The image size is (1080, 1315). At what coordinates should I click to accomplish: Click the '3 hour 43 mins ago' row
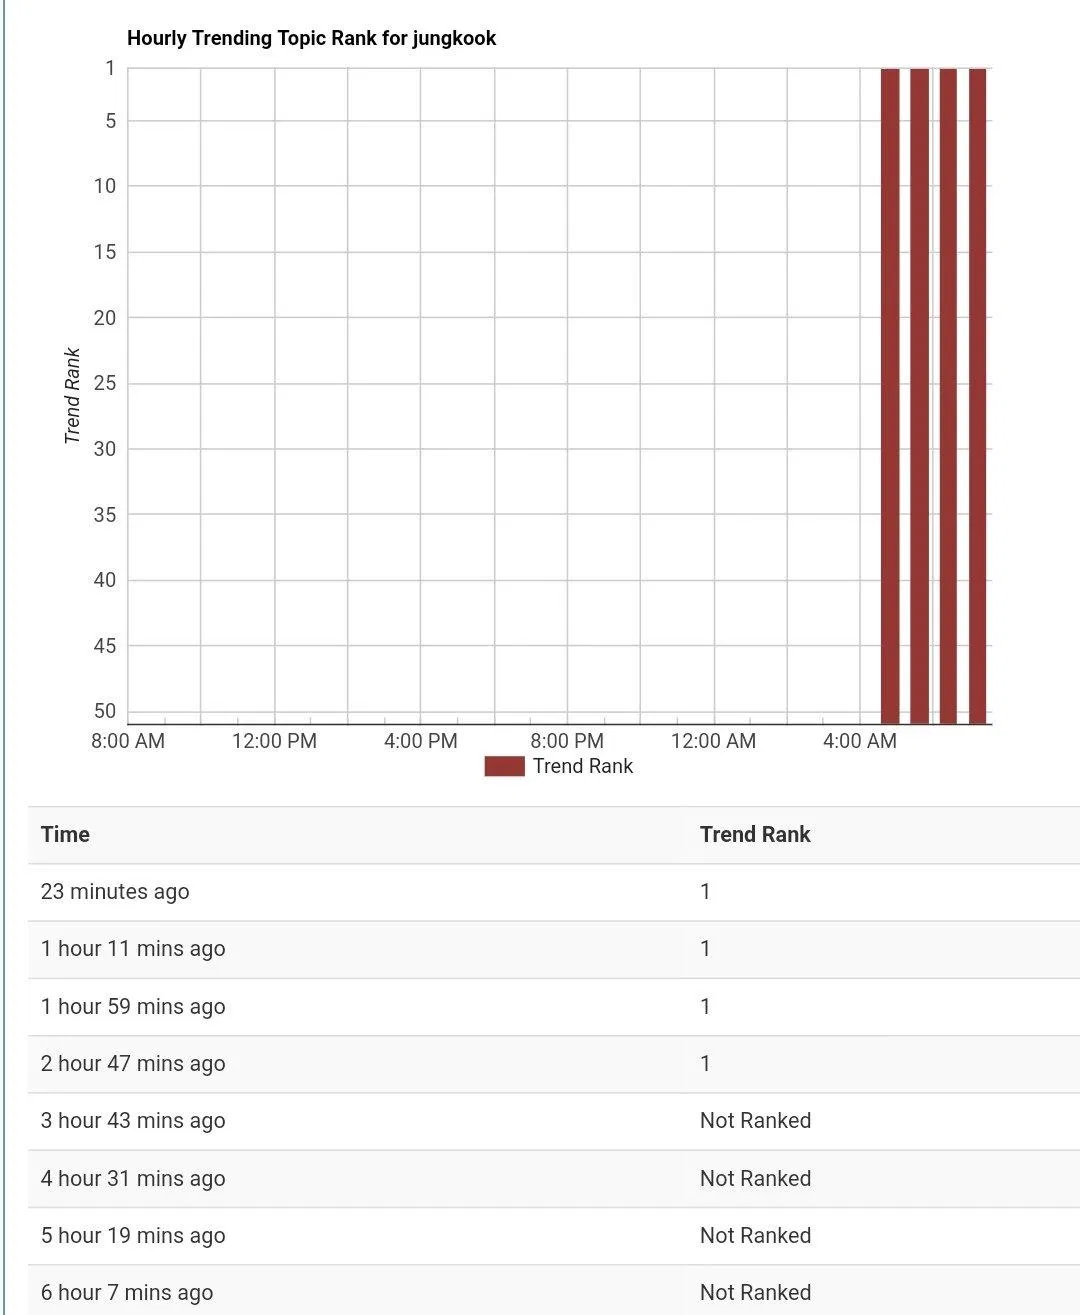[x=133, y=1121]
